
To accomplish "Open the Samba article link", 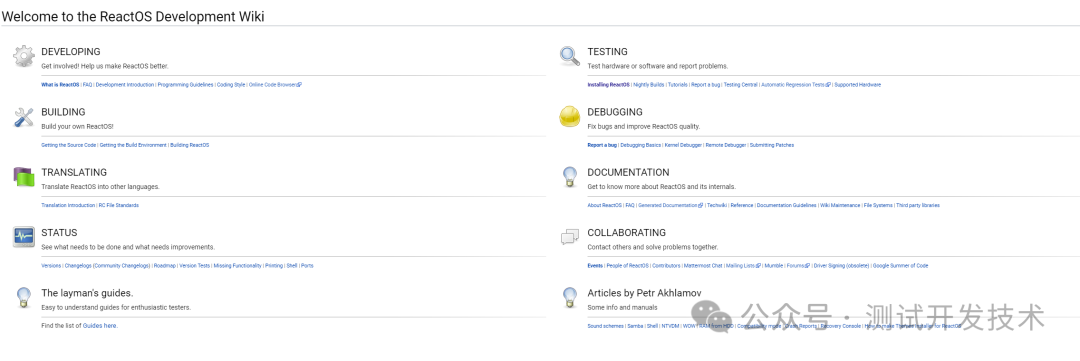I will [635, 326].
